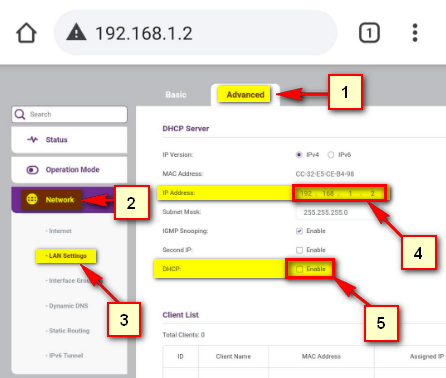This screenshot has height=378, width=446.
Task: Tap the not-secure warning triangle icon
Action: (76, 32)
